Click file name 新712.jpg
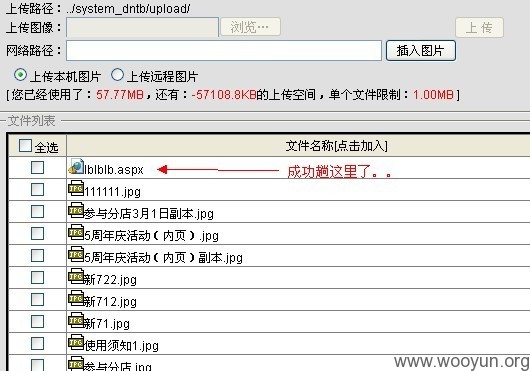The image size is (530, 371). click(110, 302)
